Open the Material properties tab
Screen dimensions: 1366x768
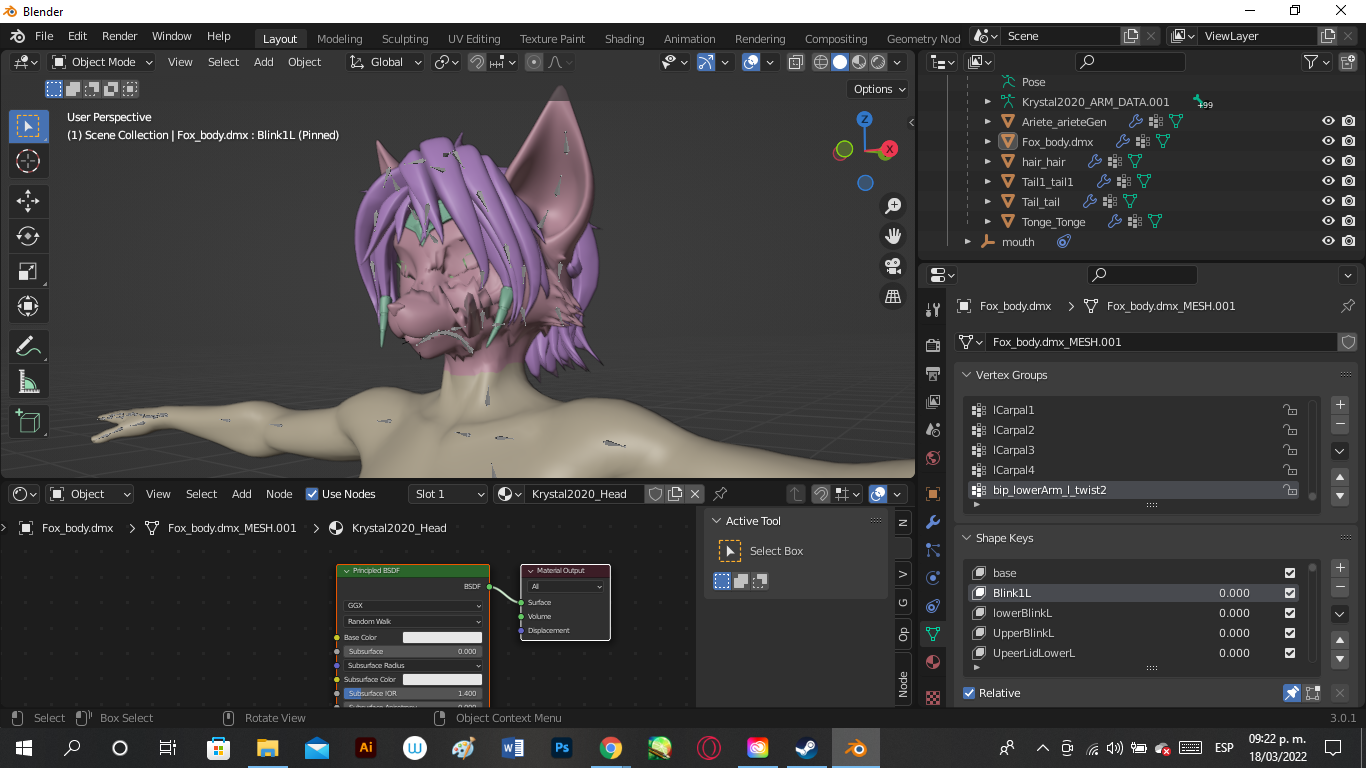pyautogui.click(x=933, y=662)
